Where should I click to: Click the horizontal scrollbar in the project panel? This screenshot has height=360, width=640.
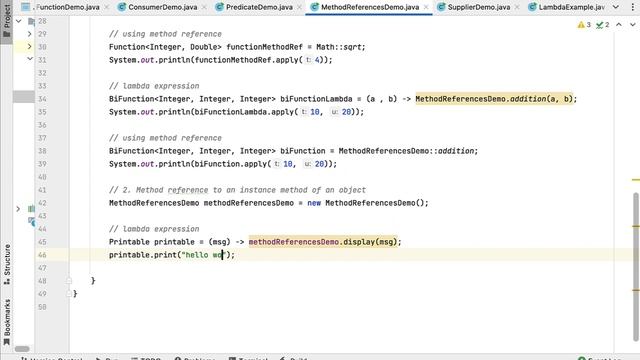22,349
